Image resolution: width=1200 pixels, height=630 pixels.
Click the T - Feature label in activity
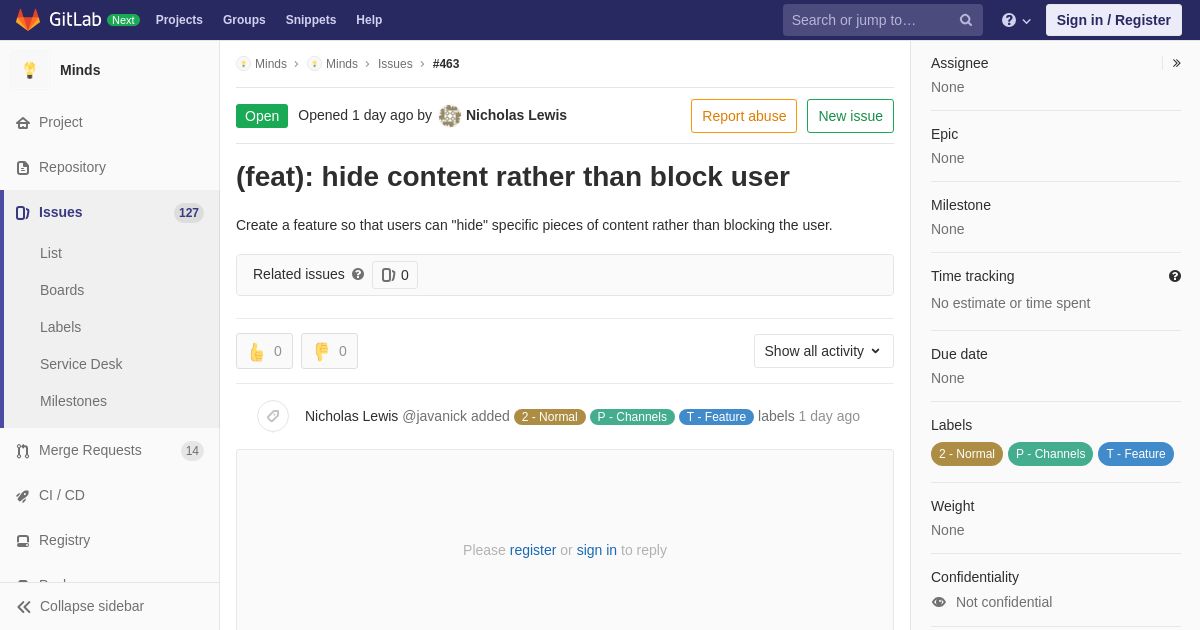click(716, 417)
